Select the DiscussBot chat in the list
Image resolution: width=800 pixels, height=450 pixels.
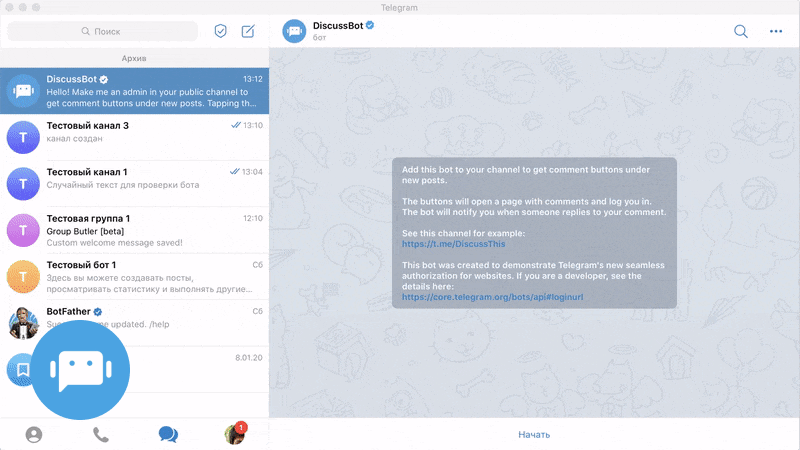[134, 91]
